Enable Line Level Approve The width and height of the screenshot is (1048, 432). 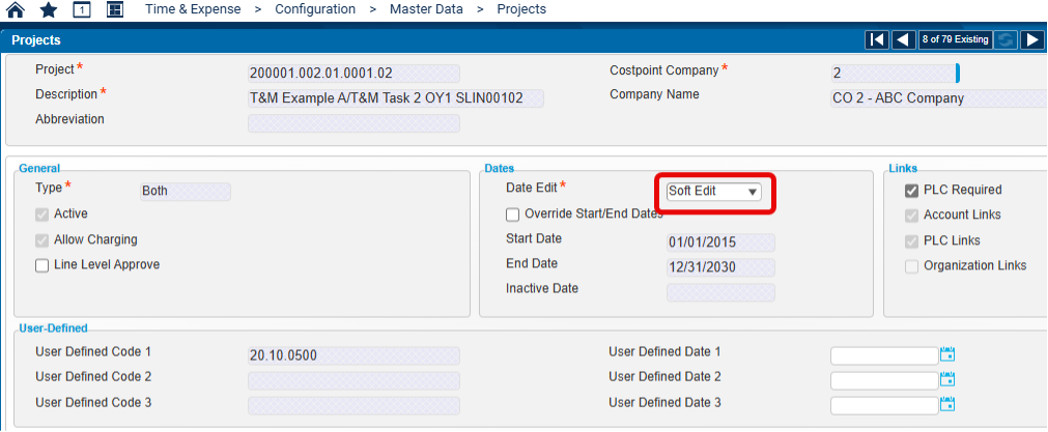coord(42,265)
